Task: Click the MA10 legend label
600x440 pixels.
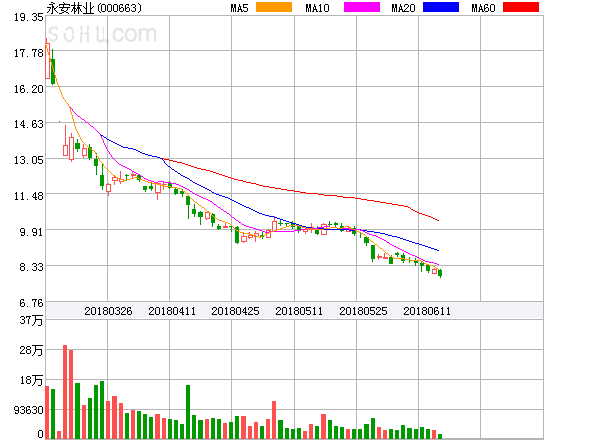Action: (317, 8)
